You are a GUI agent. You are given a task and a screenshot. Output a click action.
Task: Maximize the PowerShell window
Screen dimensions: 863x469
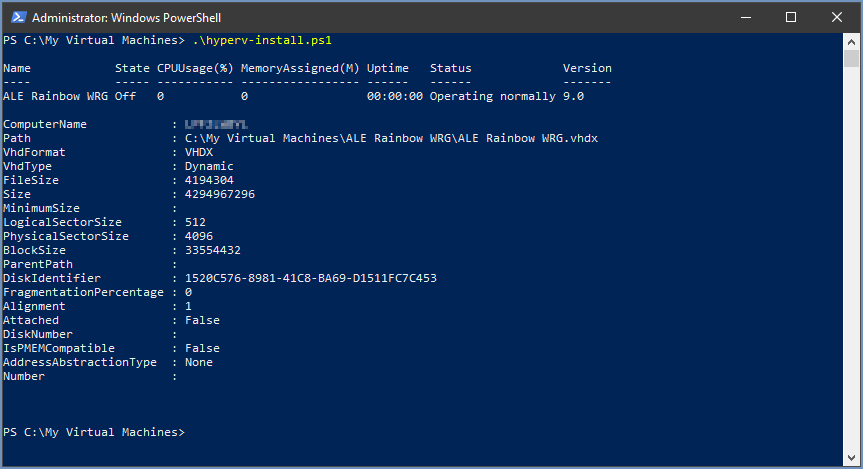pos(791,18)
